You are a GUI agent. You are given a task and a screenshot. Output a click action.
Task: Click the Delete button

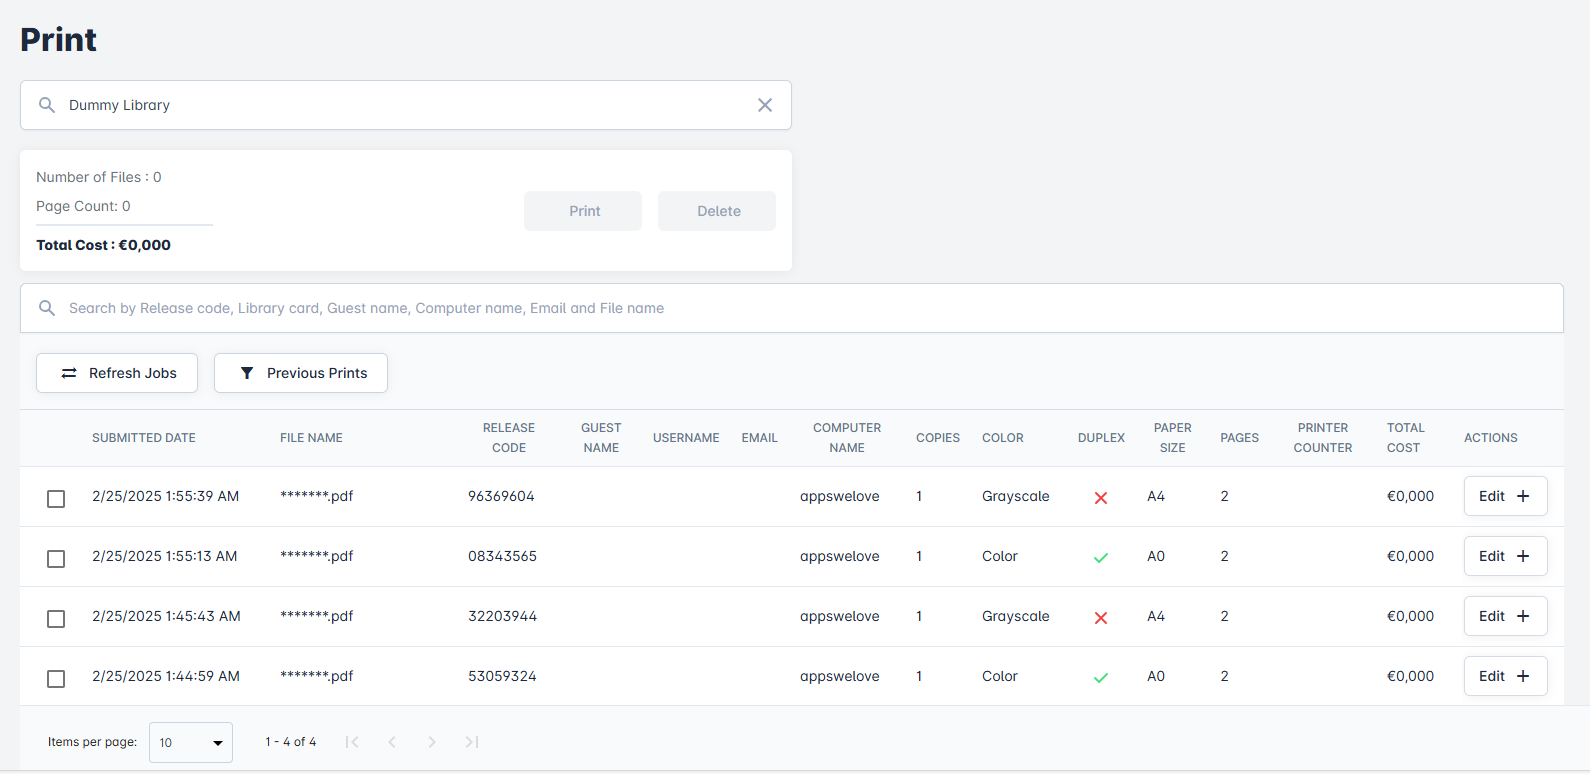coord(717,211)
